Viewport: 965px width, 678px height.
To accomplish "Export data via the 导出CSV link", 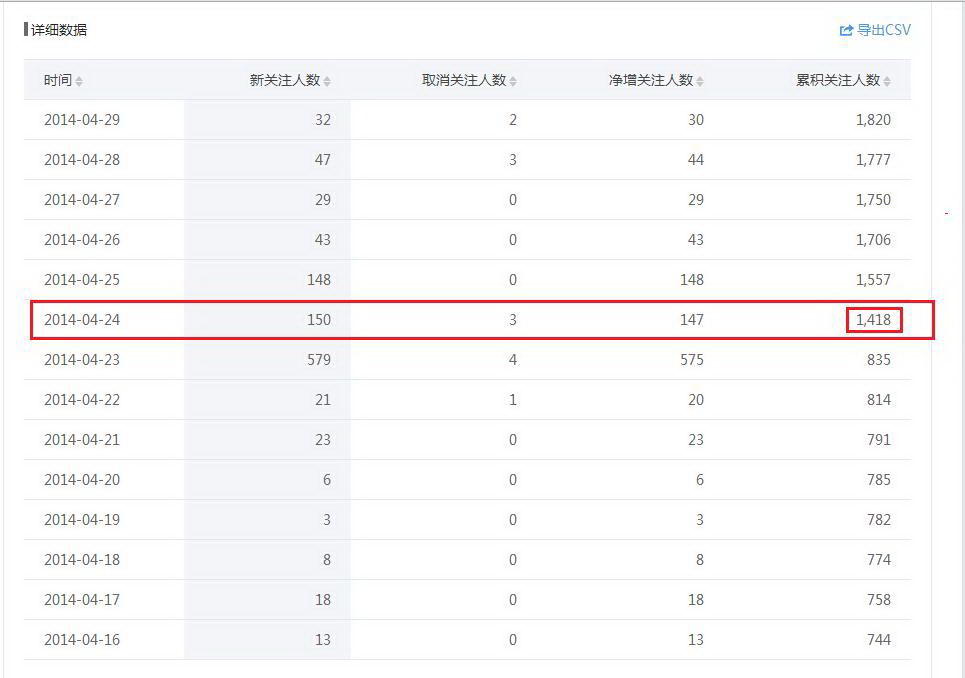I will (x=883, y=30).
